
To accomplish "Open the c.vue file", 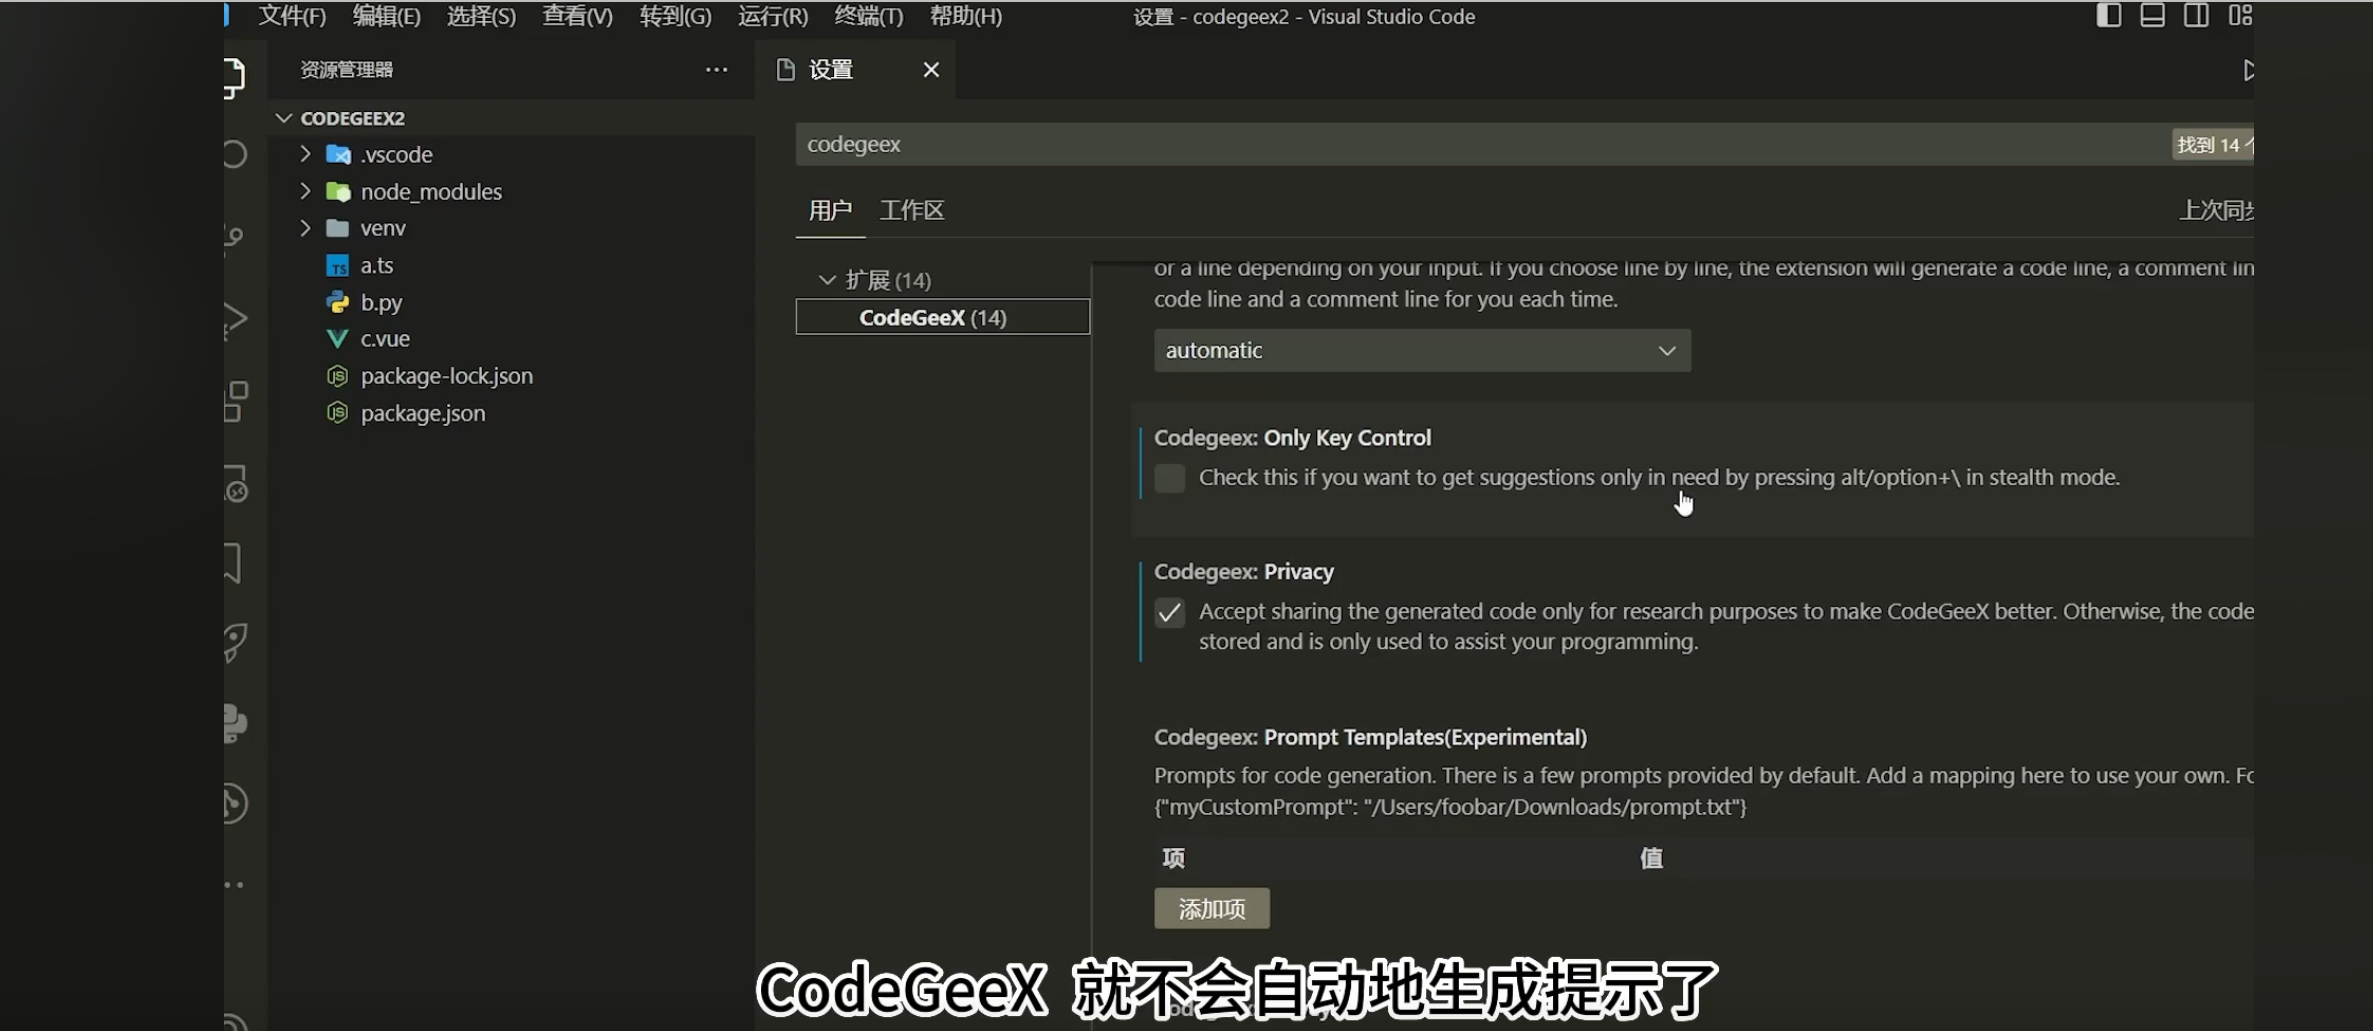I will [385, 339].
